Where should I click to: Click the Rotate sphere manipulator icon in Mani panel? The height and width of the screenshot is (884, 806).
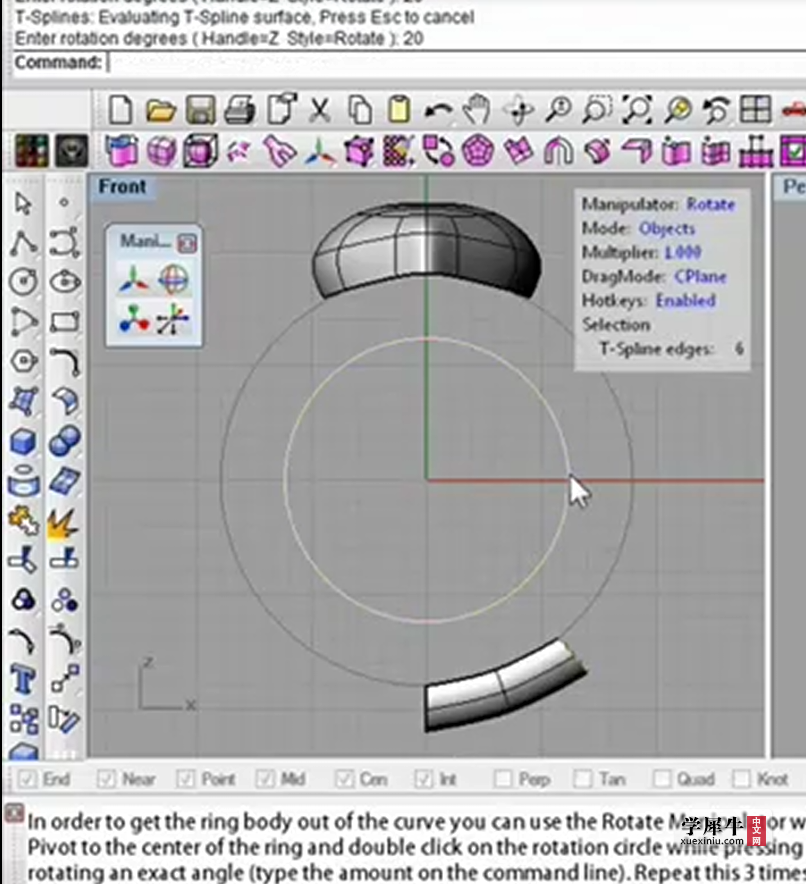click(173, 279)
